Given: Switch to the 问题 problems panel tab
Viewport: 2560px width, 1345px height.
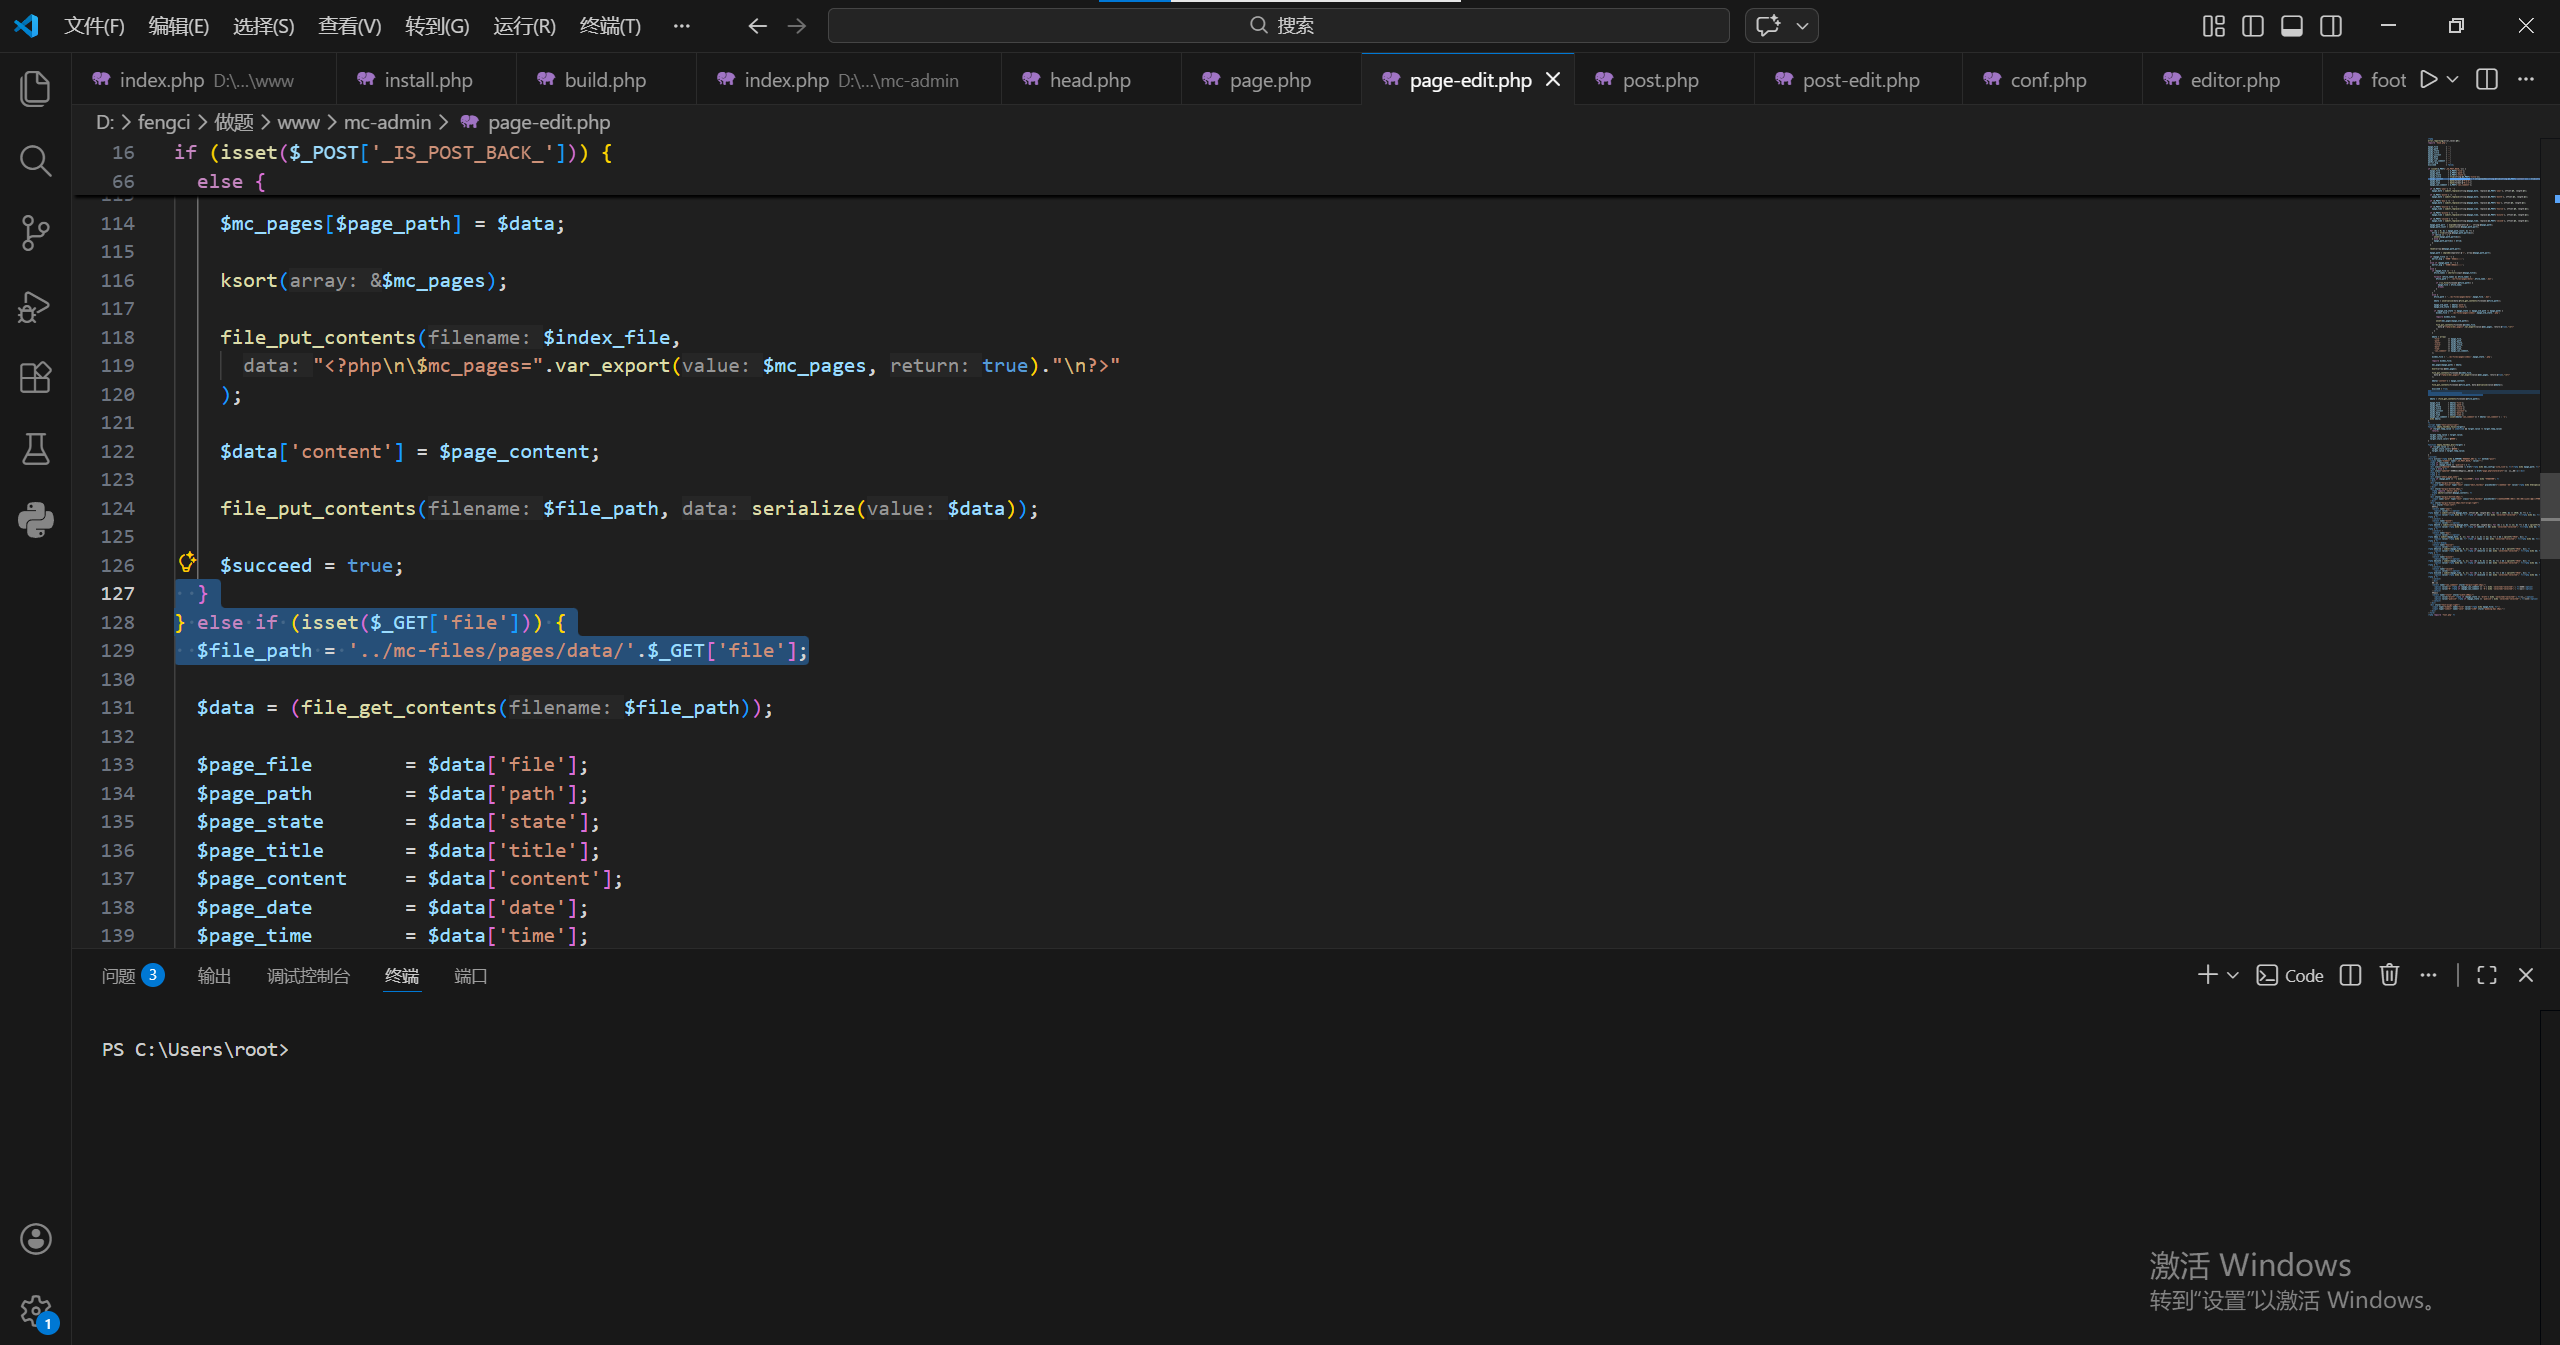Looking at the screenshot, I should click(x=118, y=975).
